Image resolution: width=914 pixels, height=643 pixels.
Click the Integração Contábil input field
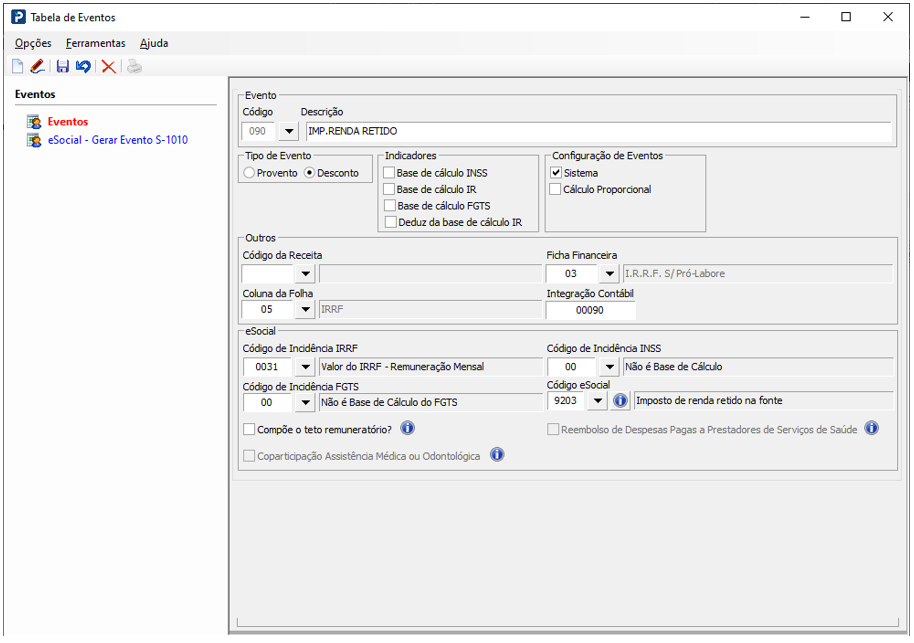click(590, 311)
